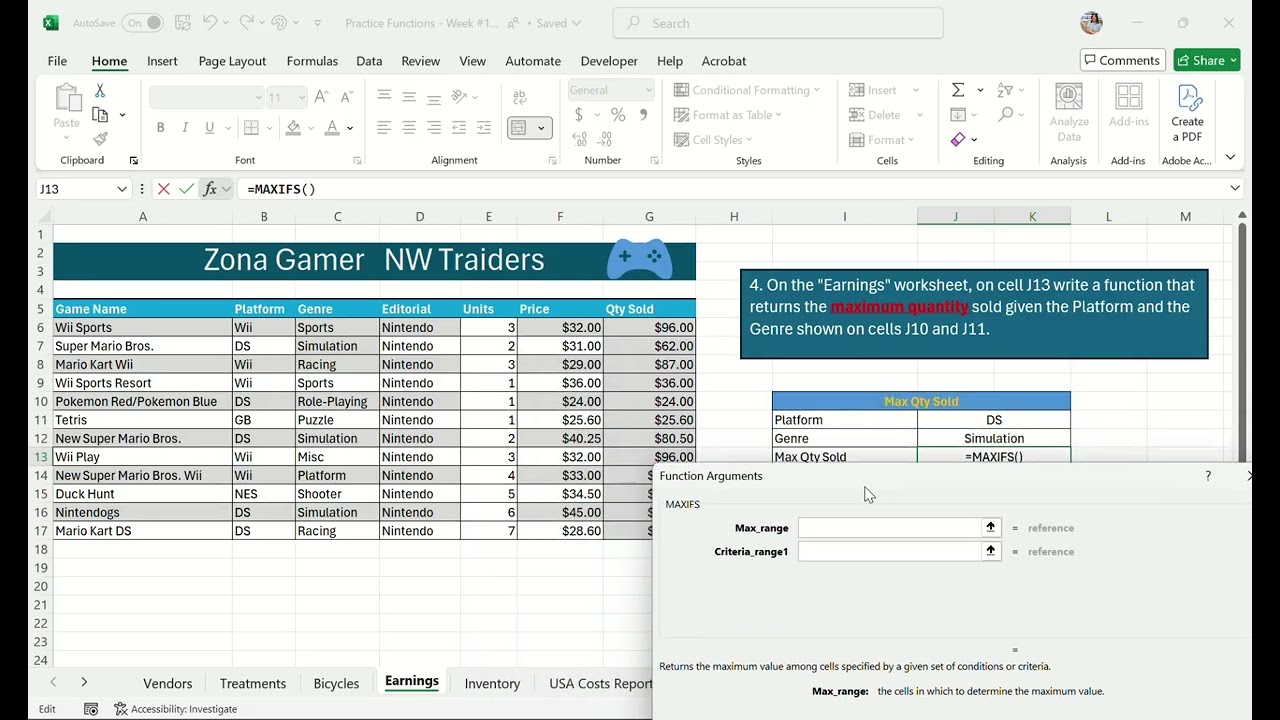Click the Save icon in title bar

coord(182,23)
